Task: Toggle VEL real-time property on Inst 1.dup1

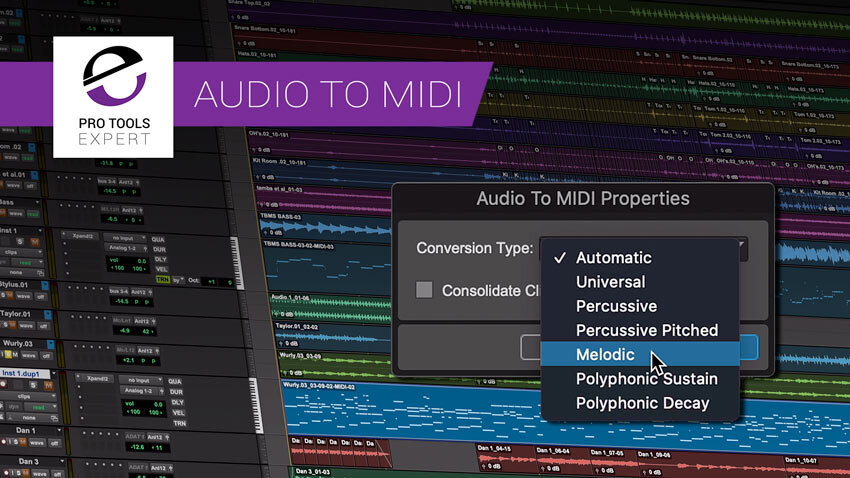Action: tap(178, 412)
